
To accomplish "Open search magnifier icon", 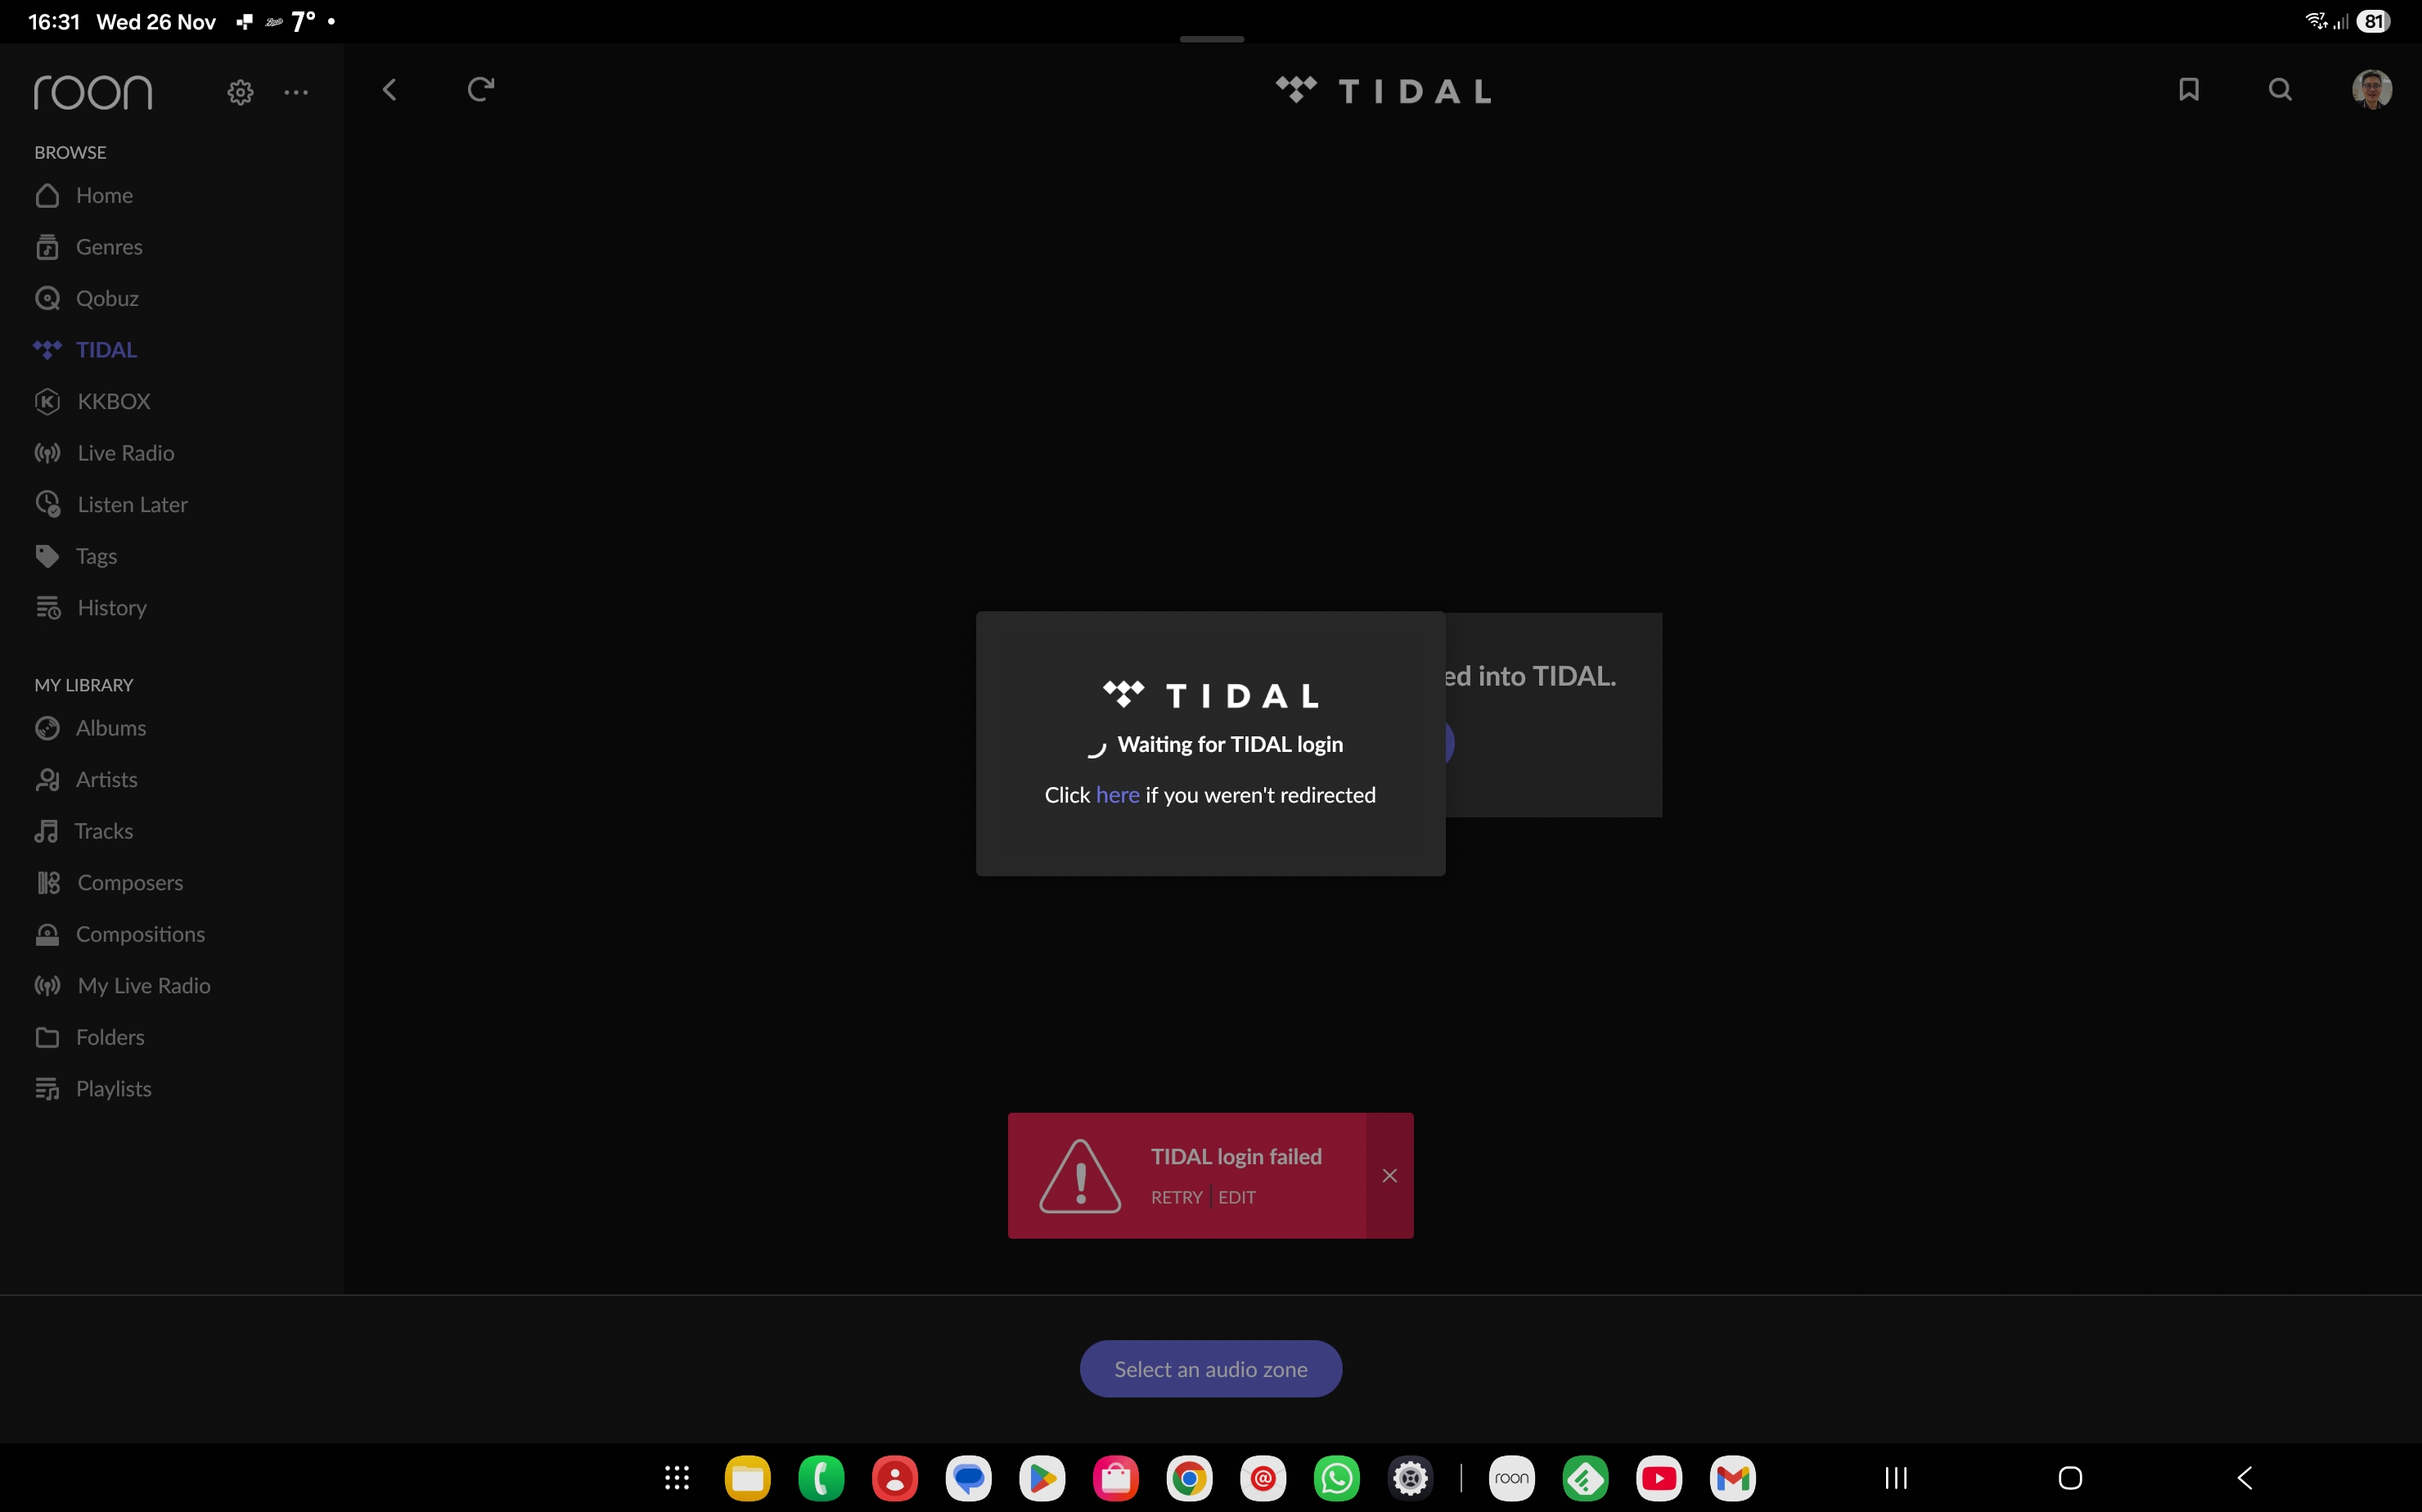I will 2280,90.
